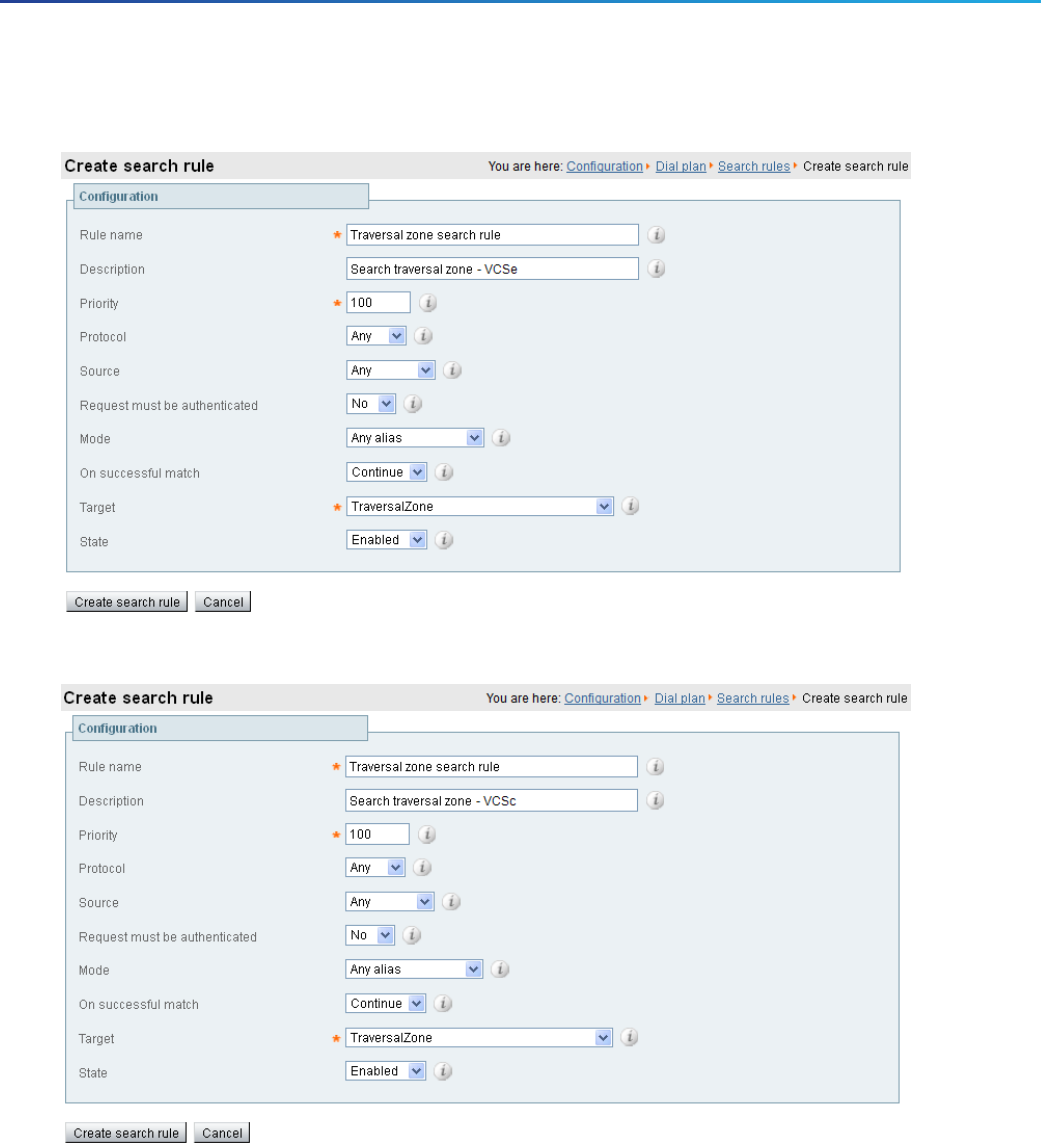Click the 'Create search rule' page heading above the VCSe form
The width and height of the screenshot is (1043, 1145).
tap(139, 166)
